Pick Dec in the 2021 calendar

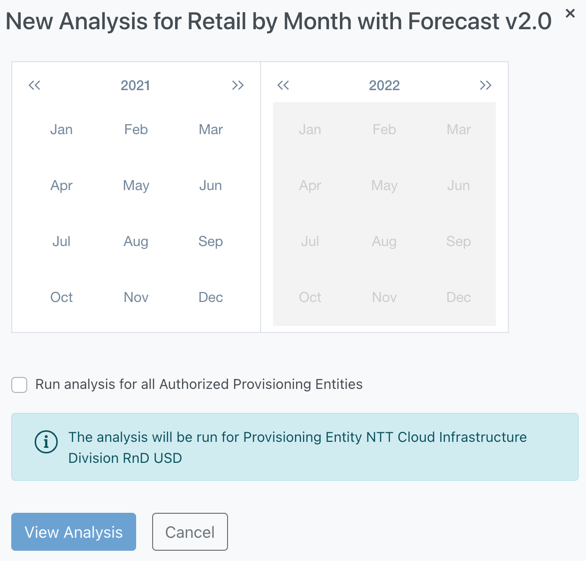pyautogui.click(x=210, y=297)
